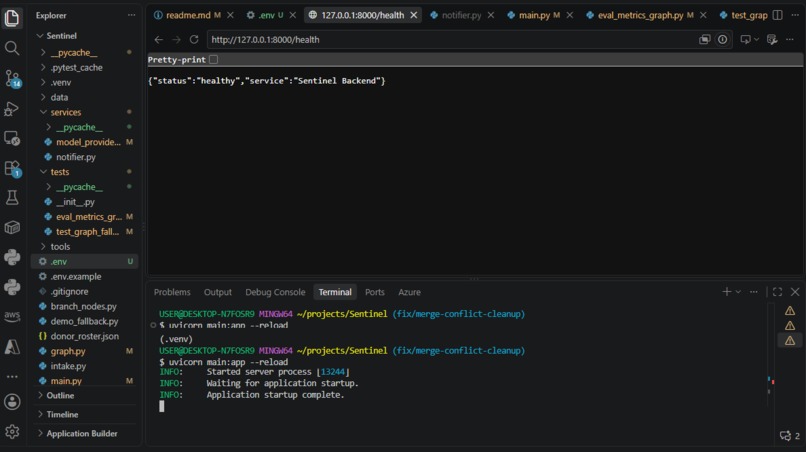
Task: Open the chat icon showing 2
Action: point(790,436)
